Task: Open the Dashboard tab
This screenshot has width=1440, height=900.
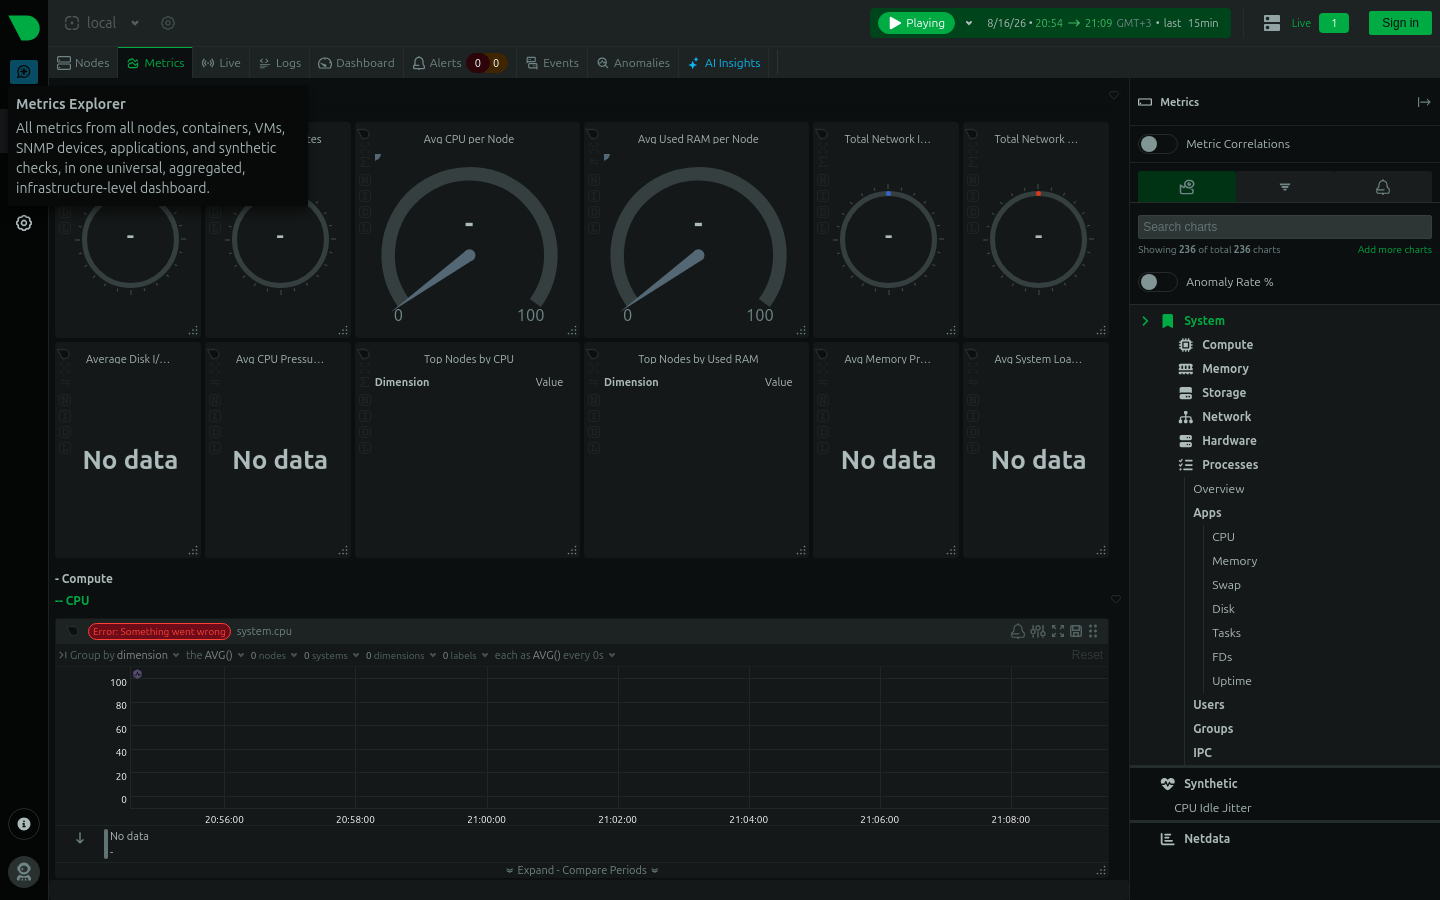Action: coord(356,63)
